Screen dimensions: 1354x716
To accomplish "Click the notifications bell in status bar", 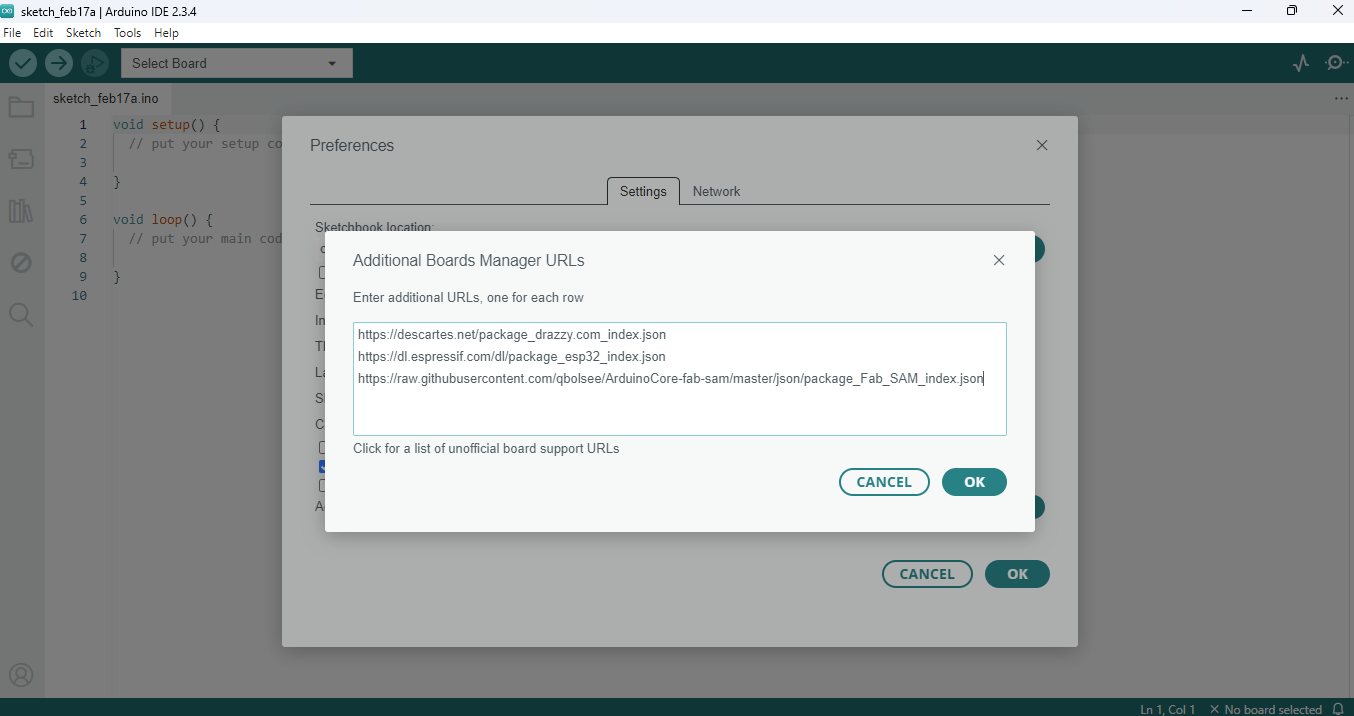I will (x=1338, y=709).
